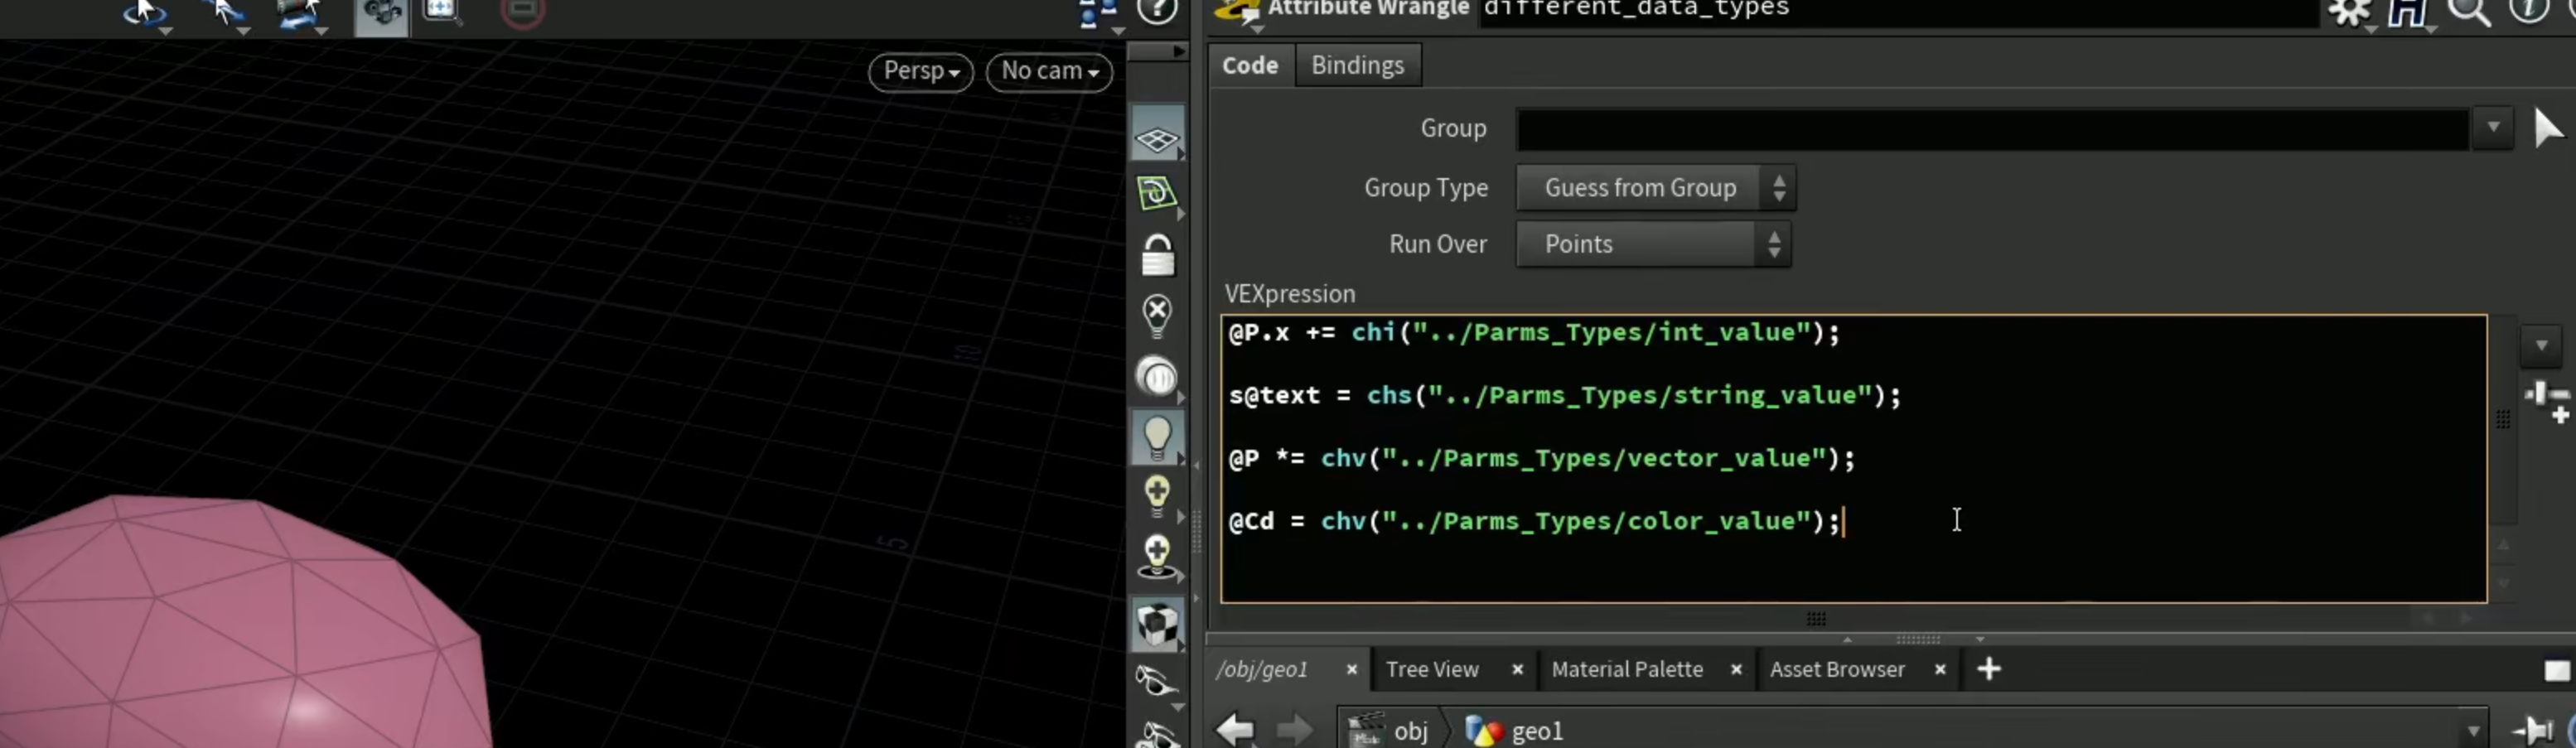Open the Run Over Points dropdown
Image resolution: width=2576 pixels, height=748 pixels.
click(x=1653, y=244)
